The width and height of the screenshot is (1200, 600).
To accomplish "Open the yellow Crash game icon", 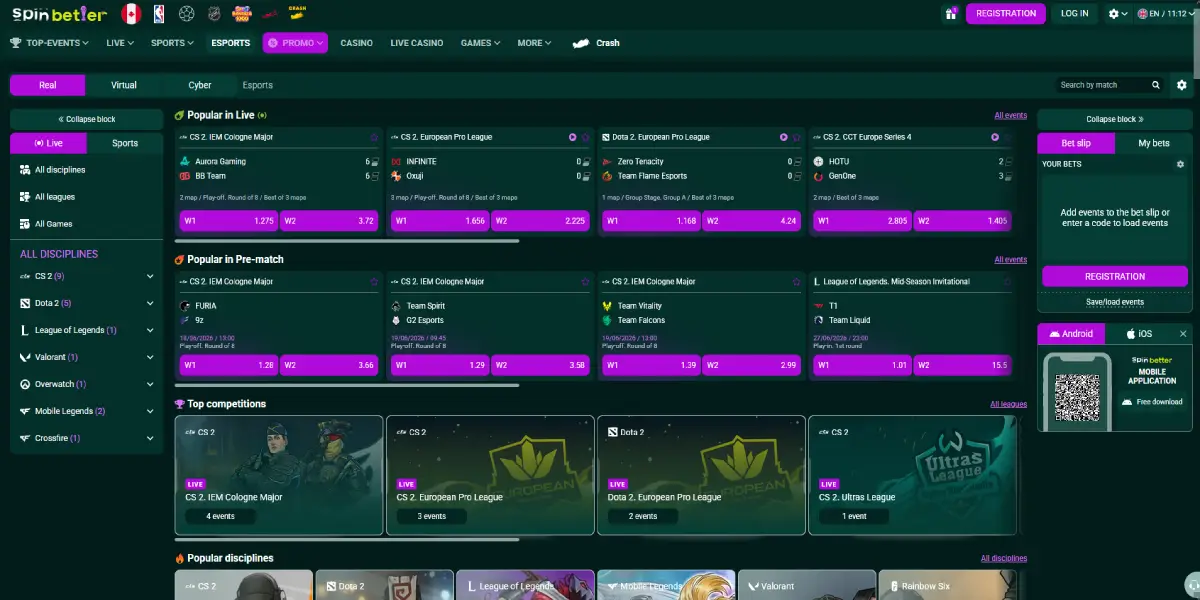I will point(297,13).
